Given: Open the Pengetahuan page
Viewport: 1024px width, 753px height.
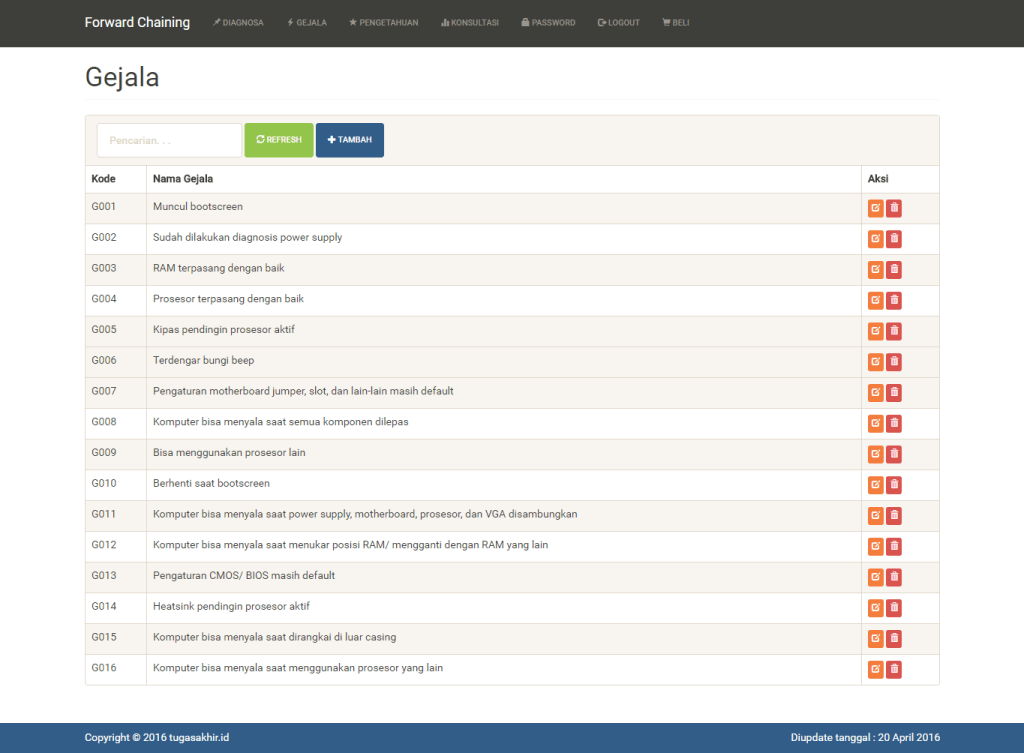Looking at the screenshot, I should (383, 22).
